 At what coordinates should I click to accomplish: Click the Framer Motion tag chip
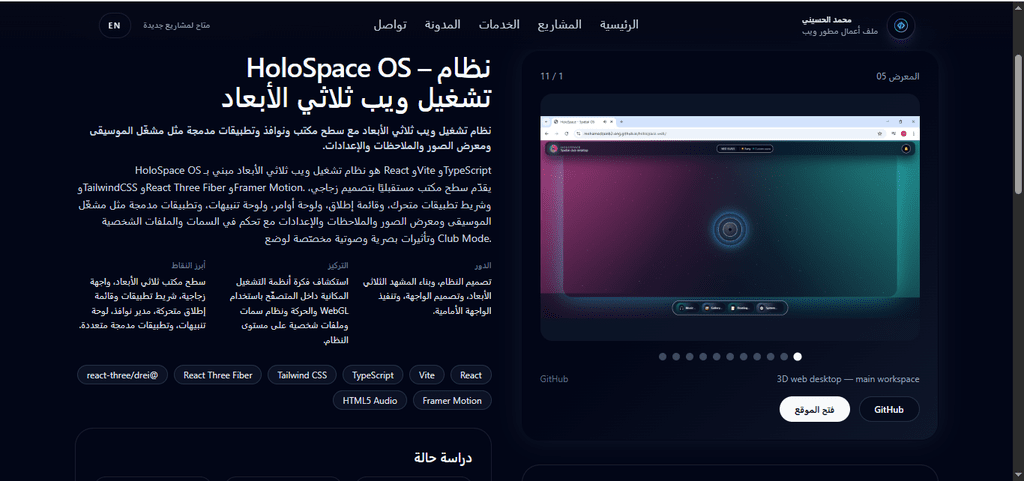(x=452, y=401)
